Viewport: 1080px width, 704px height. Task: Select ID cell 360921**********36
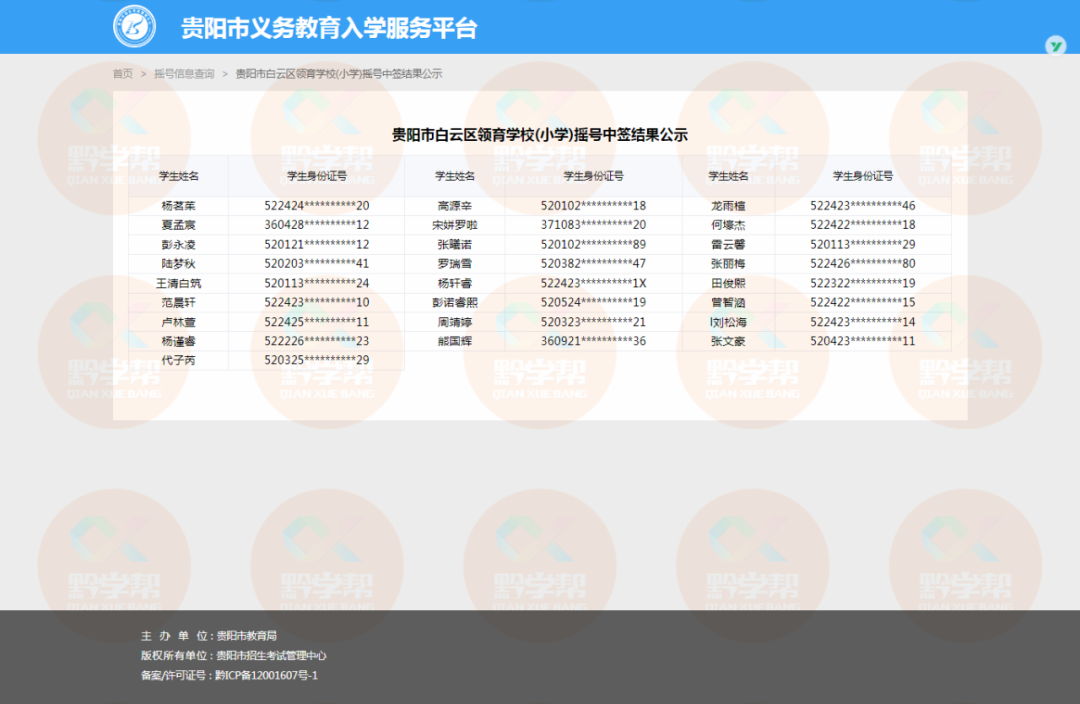pos(593,341)
